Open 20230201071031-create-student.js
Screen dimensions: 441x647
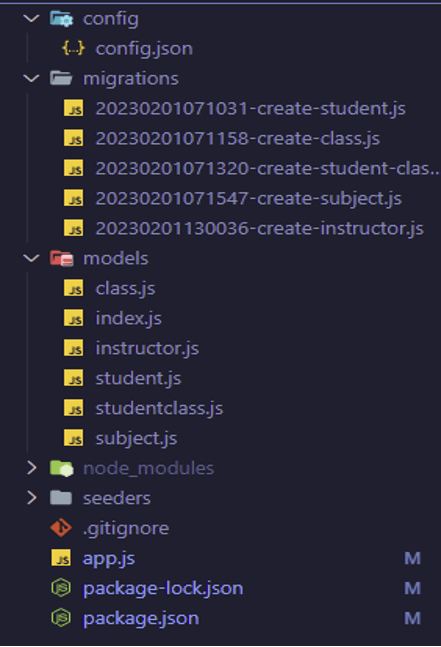point(250,109)
